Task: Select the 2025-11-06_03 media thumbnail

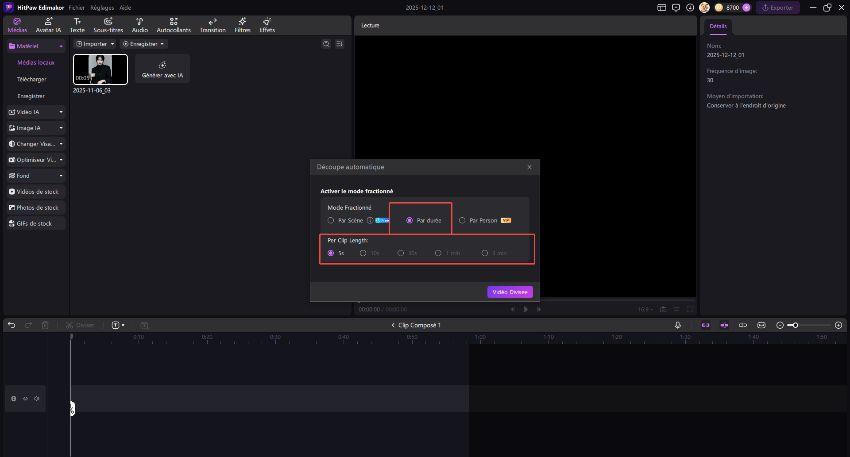Action: click(x=100, y=69)
